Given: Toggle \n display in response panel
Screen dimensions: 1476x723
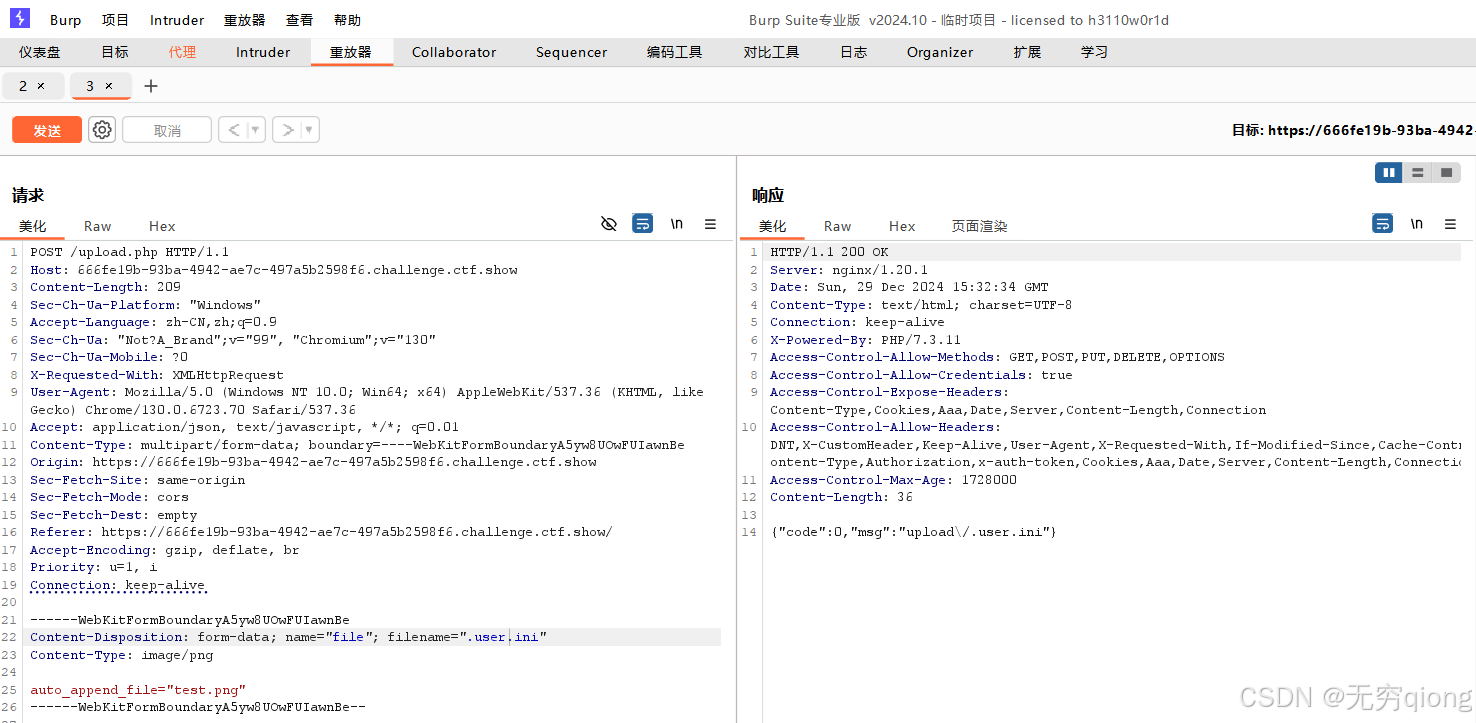Looking at the screenshot, I should (1417, 224).
